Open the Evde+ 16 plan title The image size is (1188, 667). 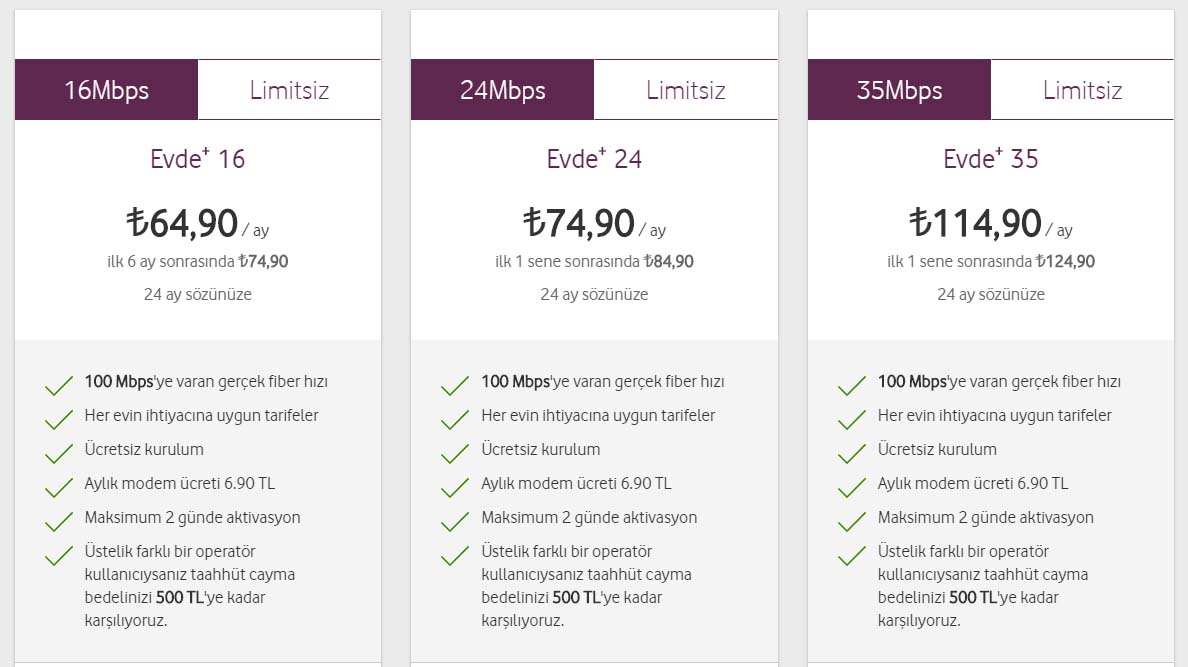coord(197,158)
